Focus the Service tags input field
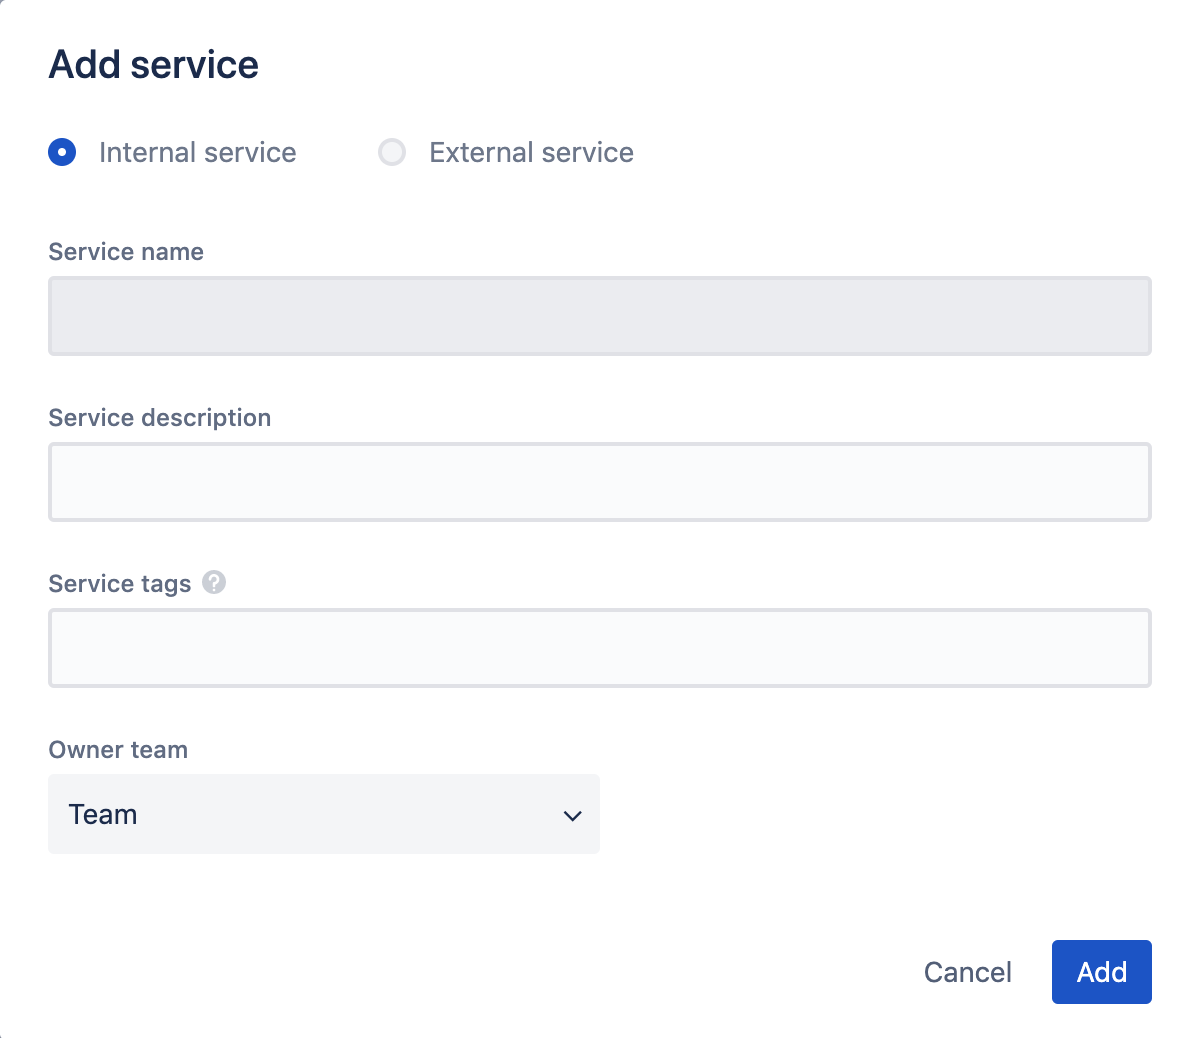The width and height of the screenshot is (1192, 1038). point(600,648)
